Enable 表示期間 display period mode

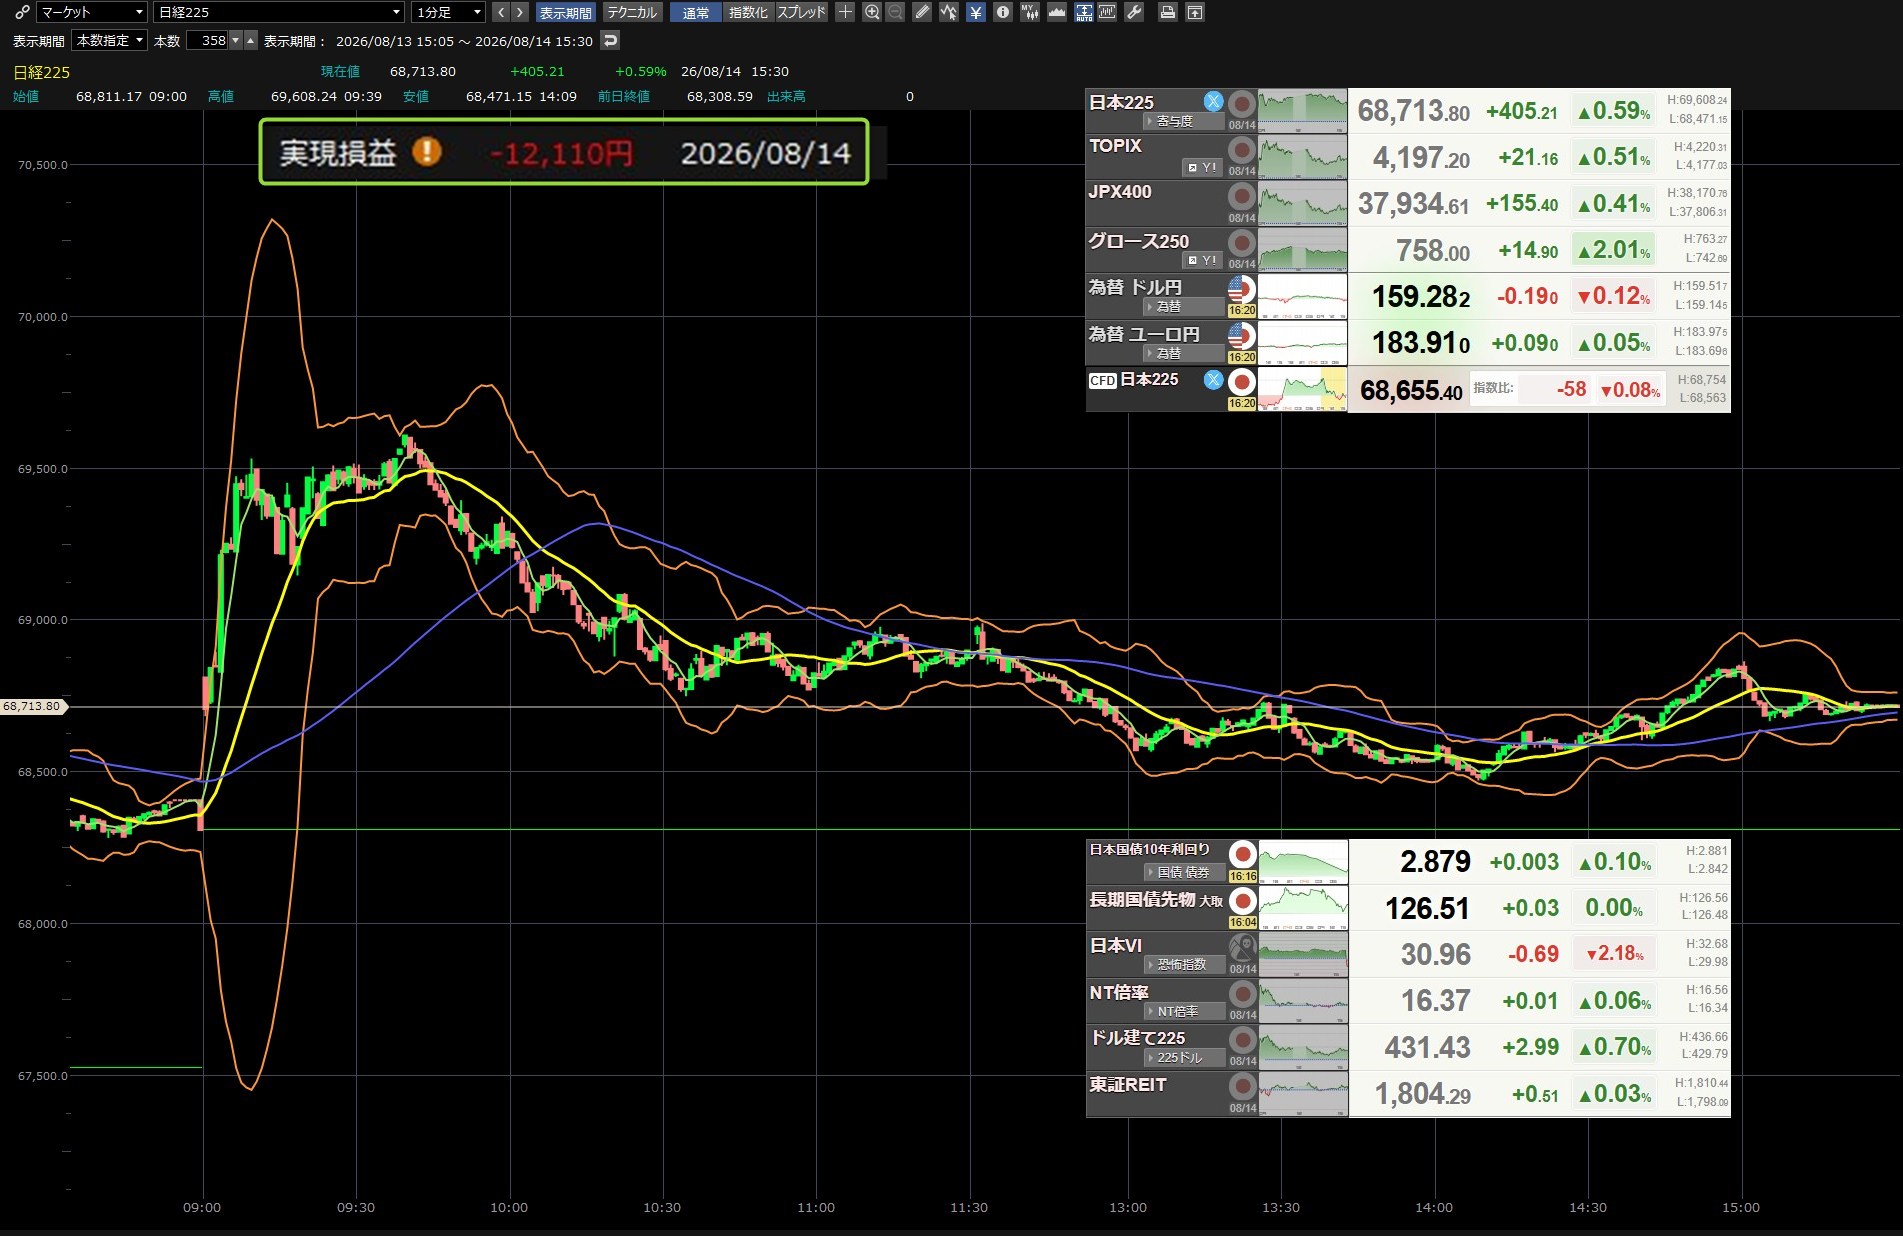coord(566,12)
